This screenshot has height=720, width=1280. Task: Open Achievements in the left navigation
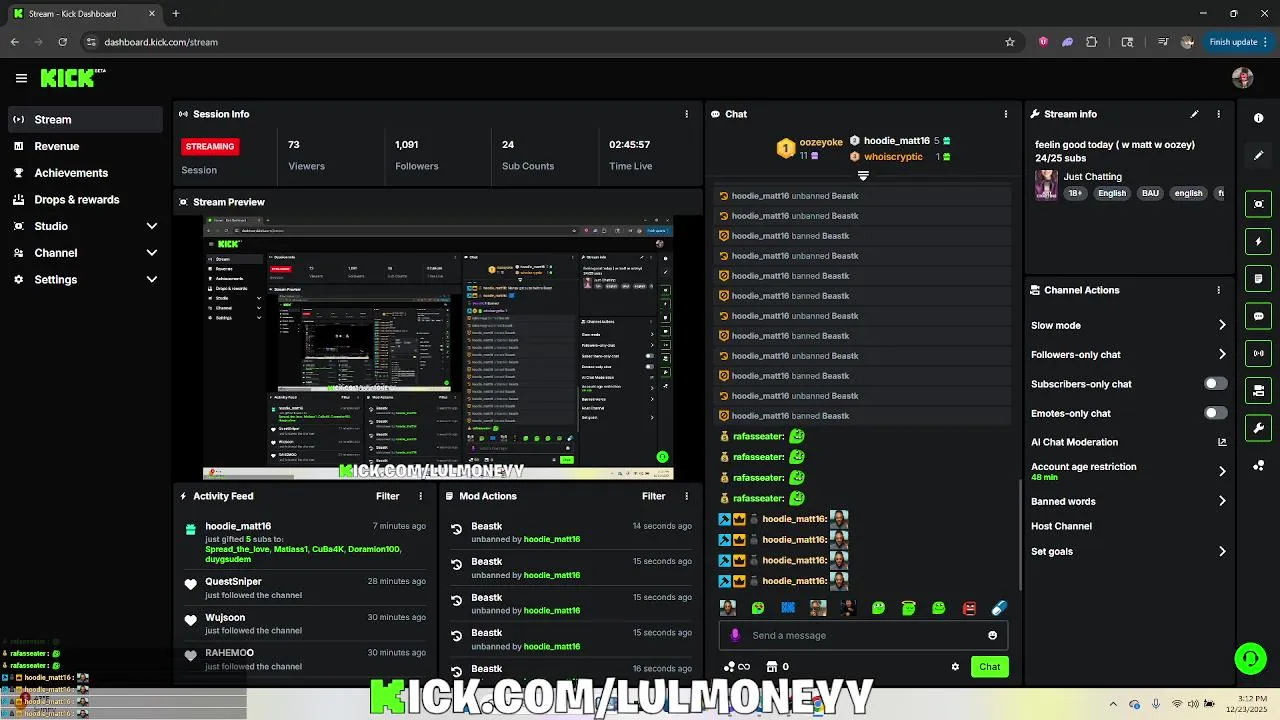coord(85,173)
